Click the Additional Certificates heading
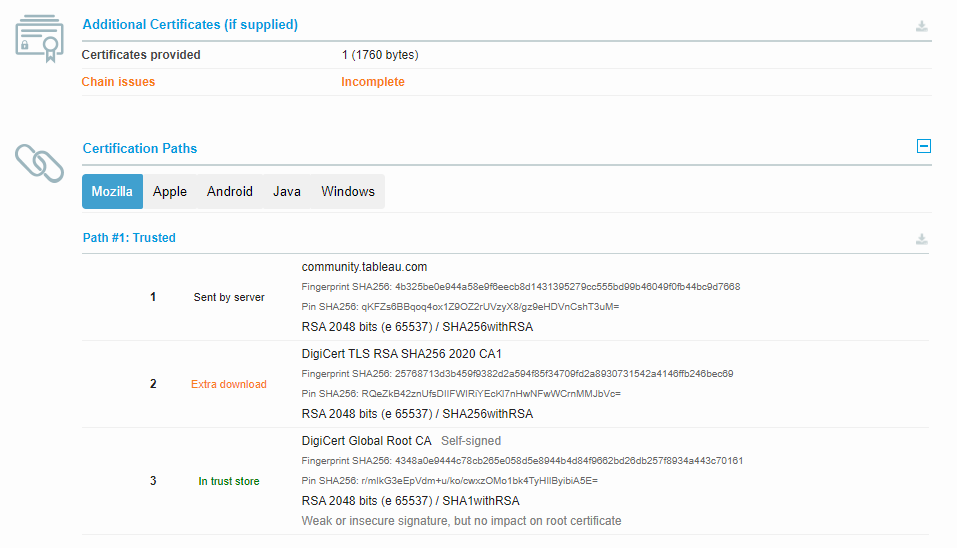This screenshot has height=548, width=957. tap(190, 24)
